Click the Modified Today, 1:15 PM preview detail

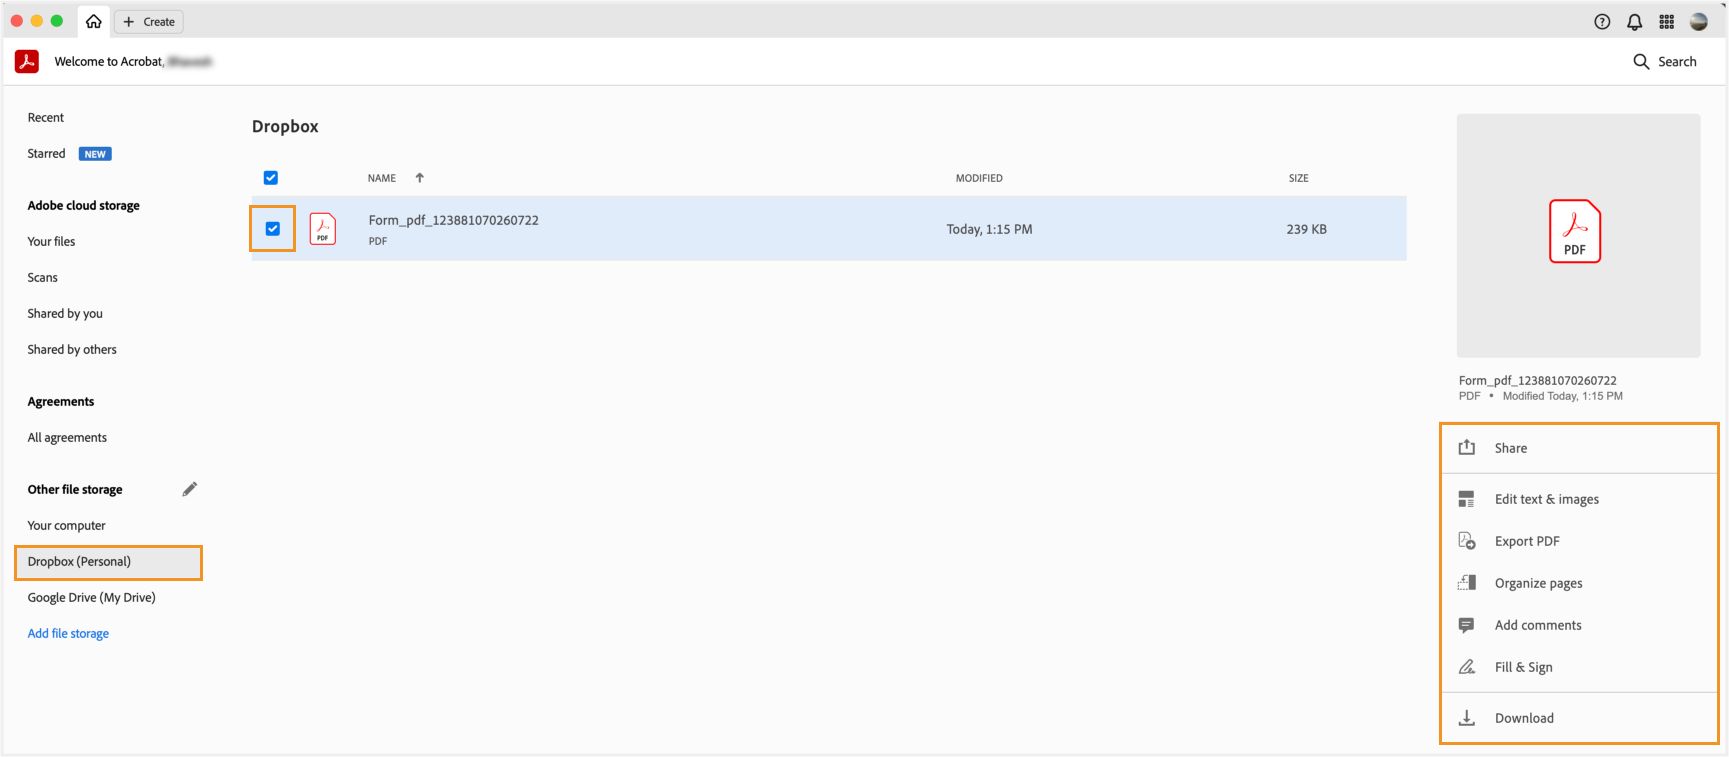1562,396
